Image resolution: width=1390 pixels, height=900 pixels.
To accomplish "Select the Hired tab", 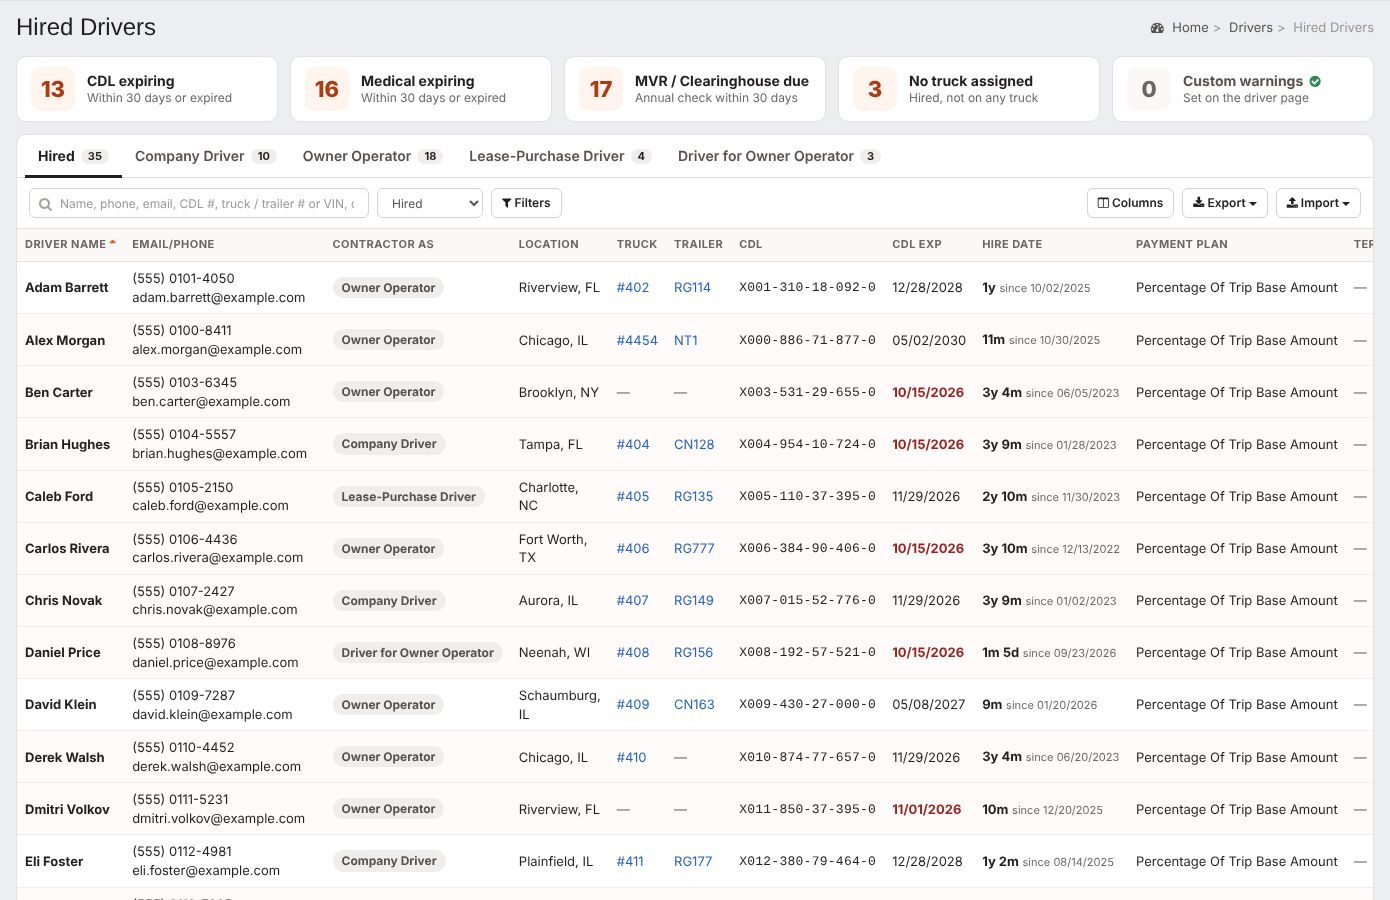I will [72, 156].
